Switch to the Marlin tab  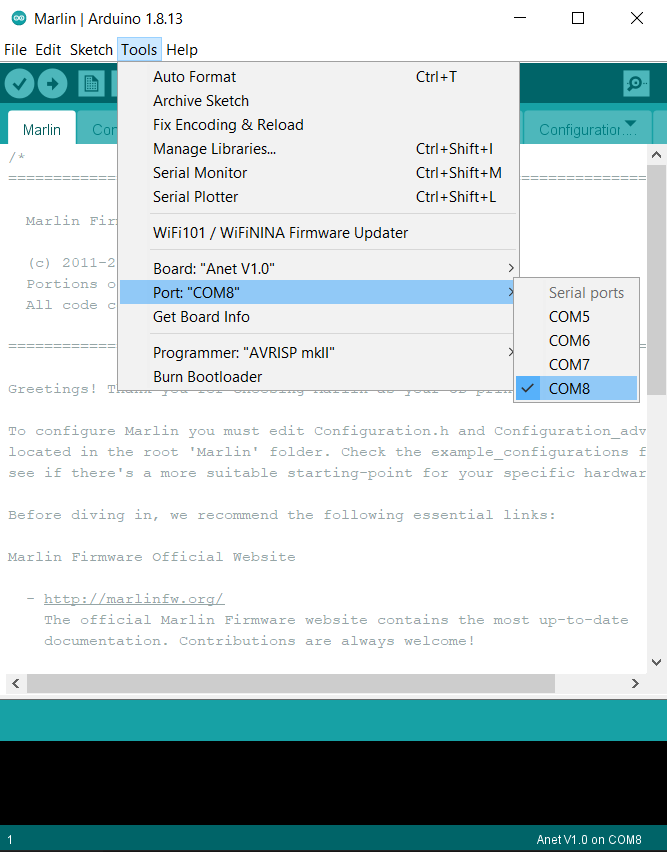(42, 129)
